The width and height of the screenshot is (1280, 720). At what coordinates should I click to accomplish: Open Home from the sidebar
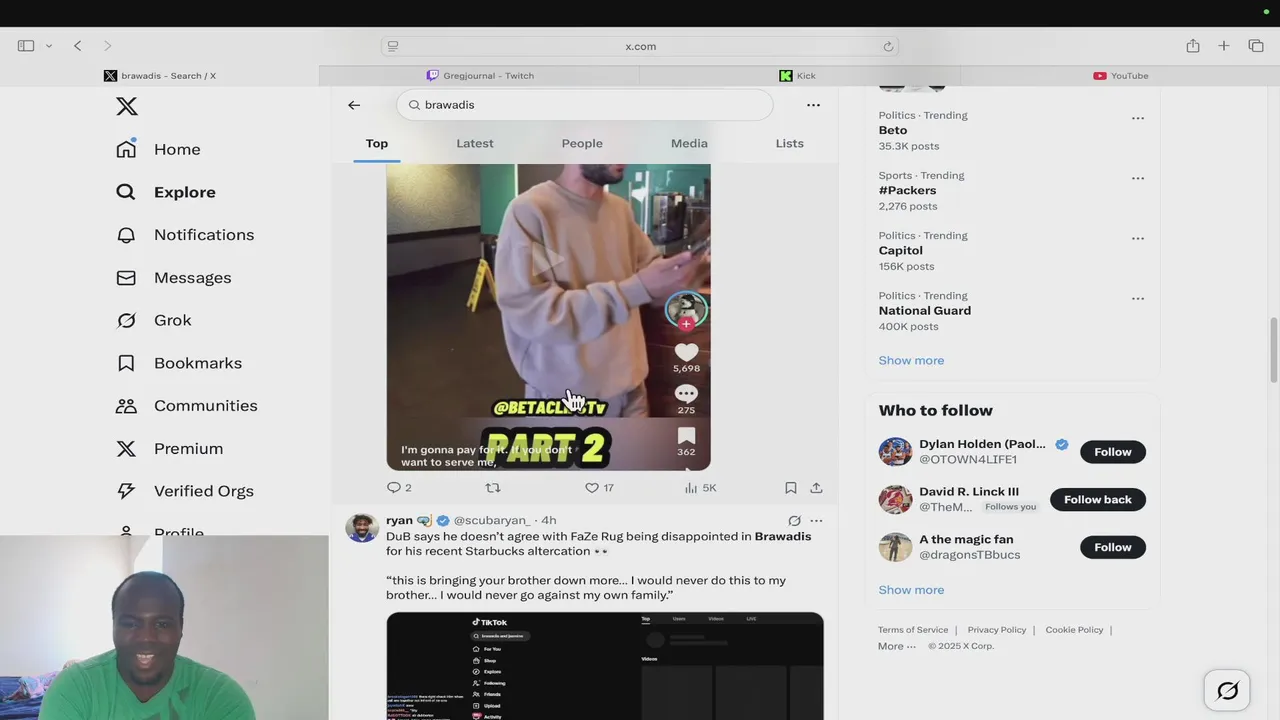point(158,149)
